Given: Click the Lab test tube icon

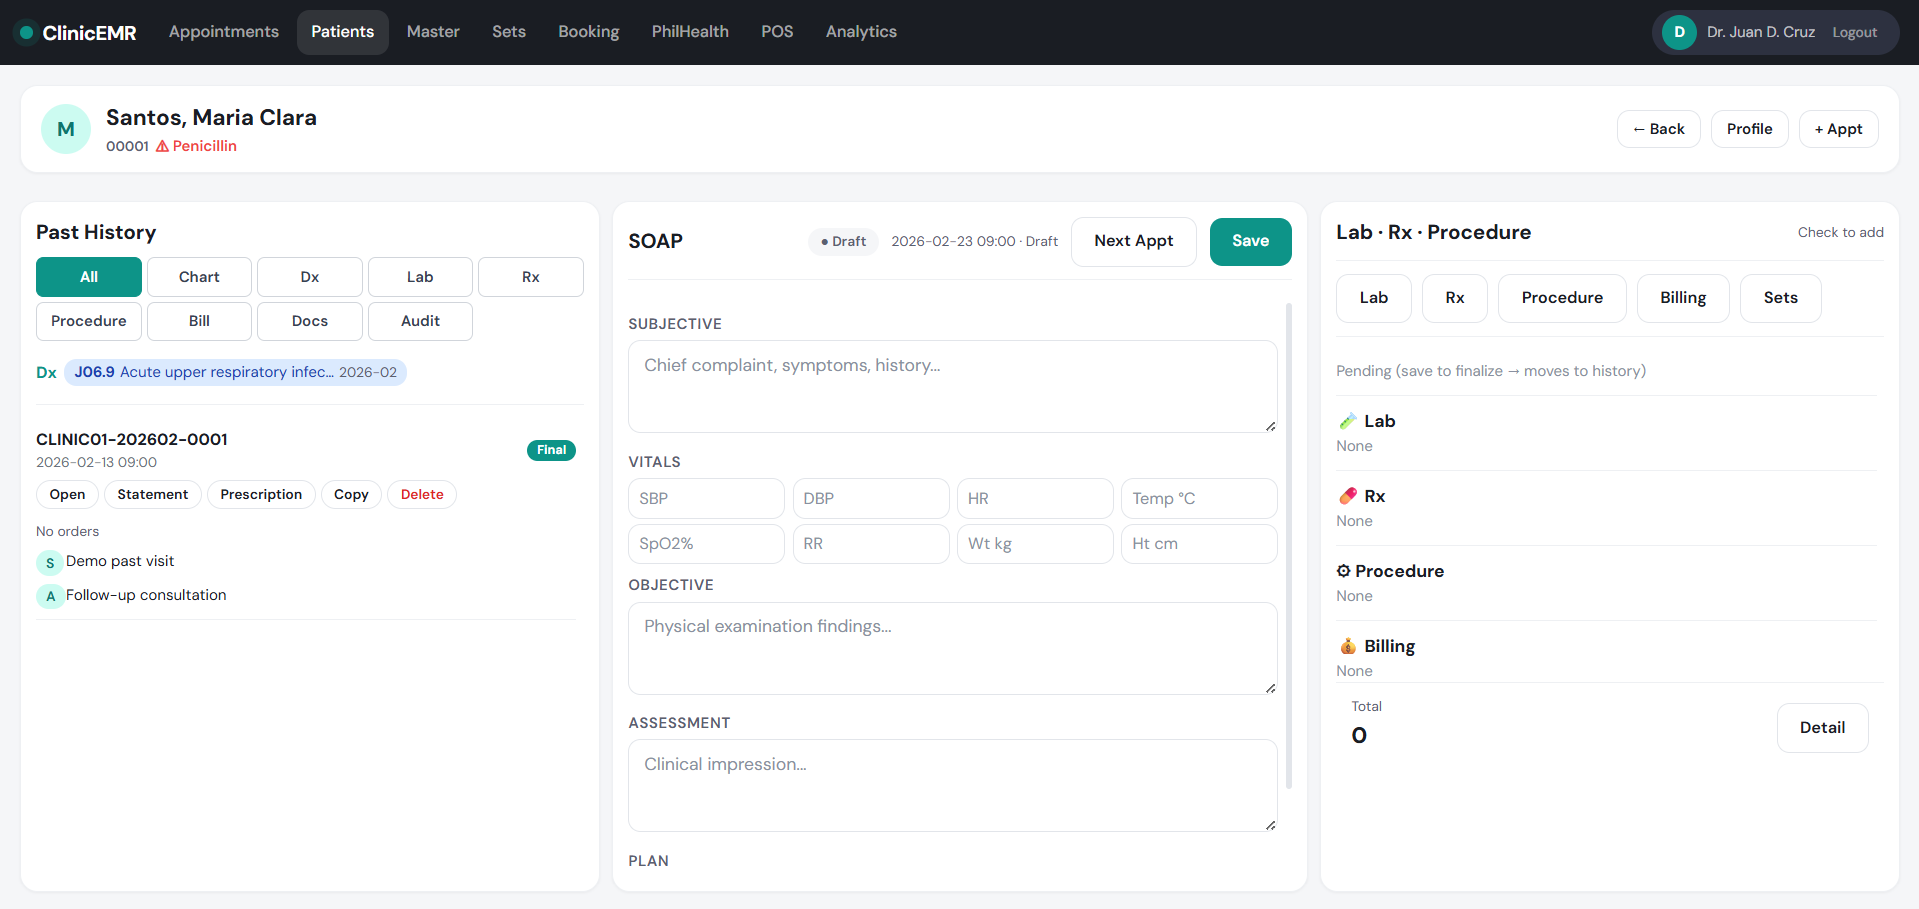Looking at the screenshot, I should point(1348,421).
